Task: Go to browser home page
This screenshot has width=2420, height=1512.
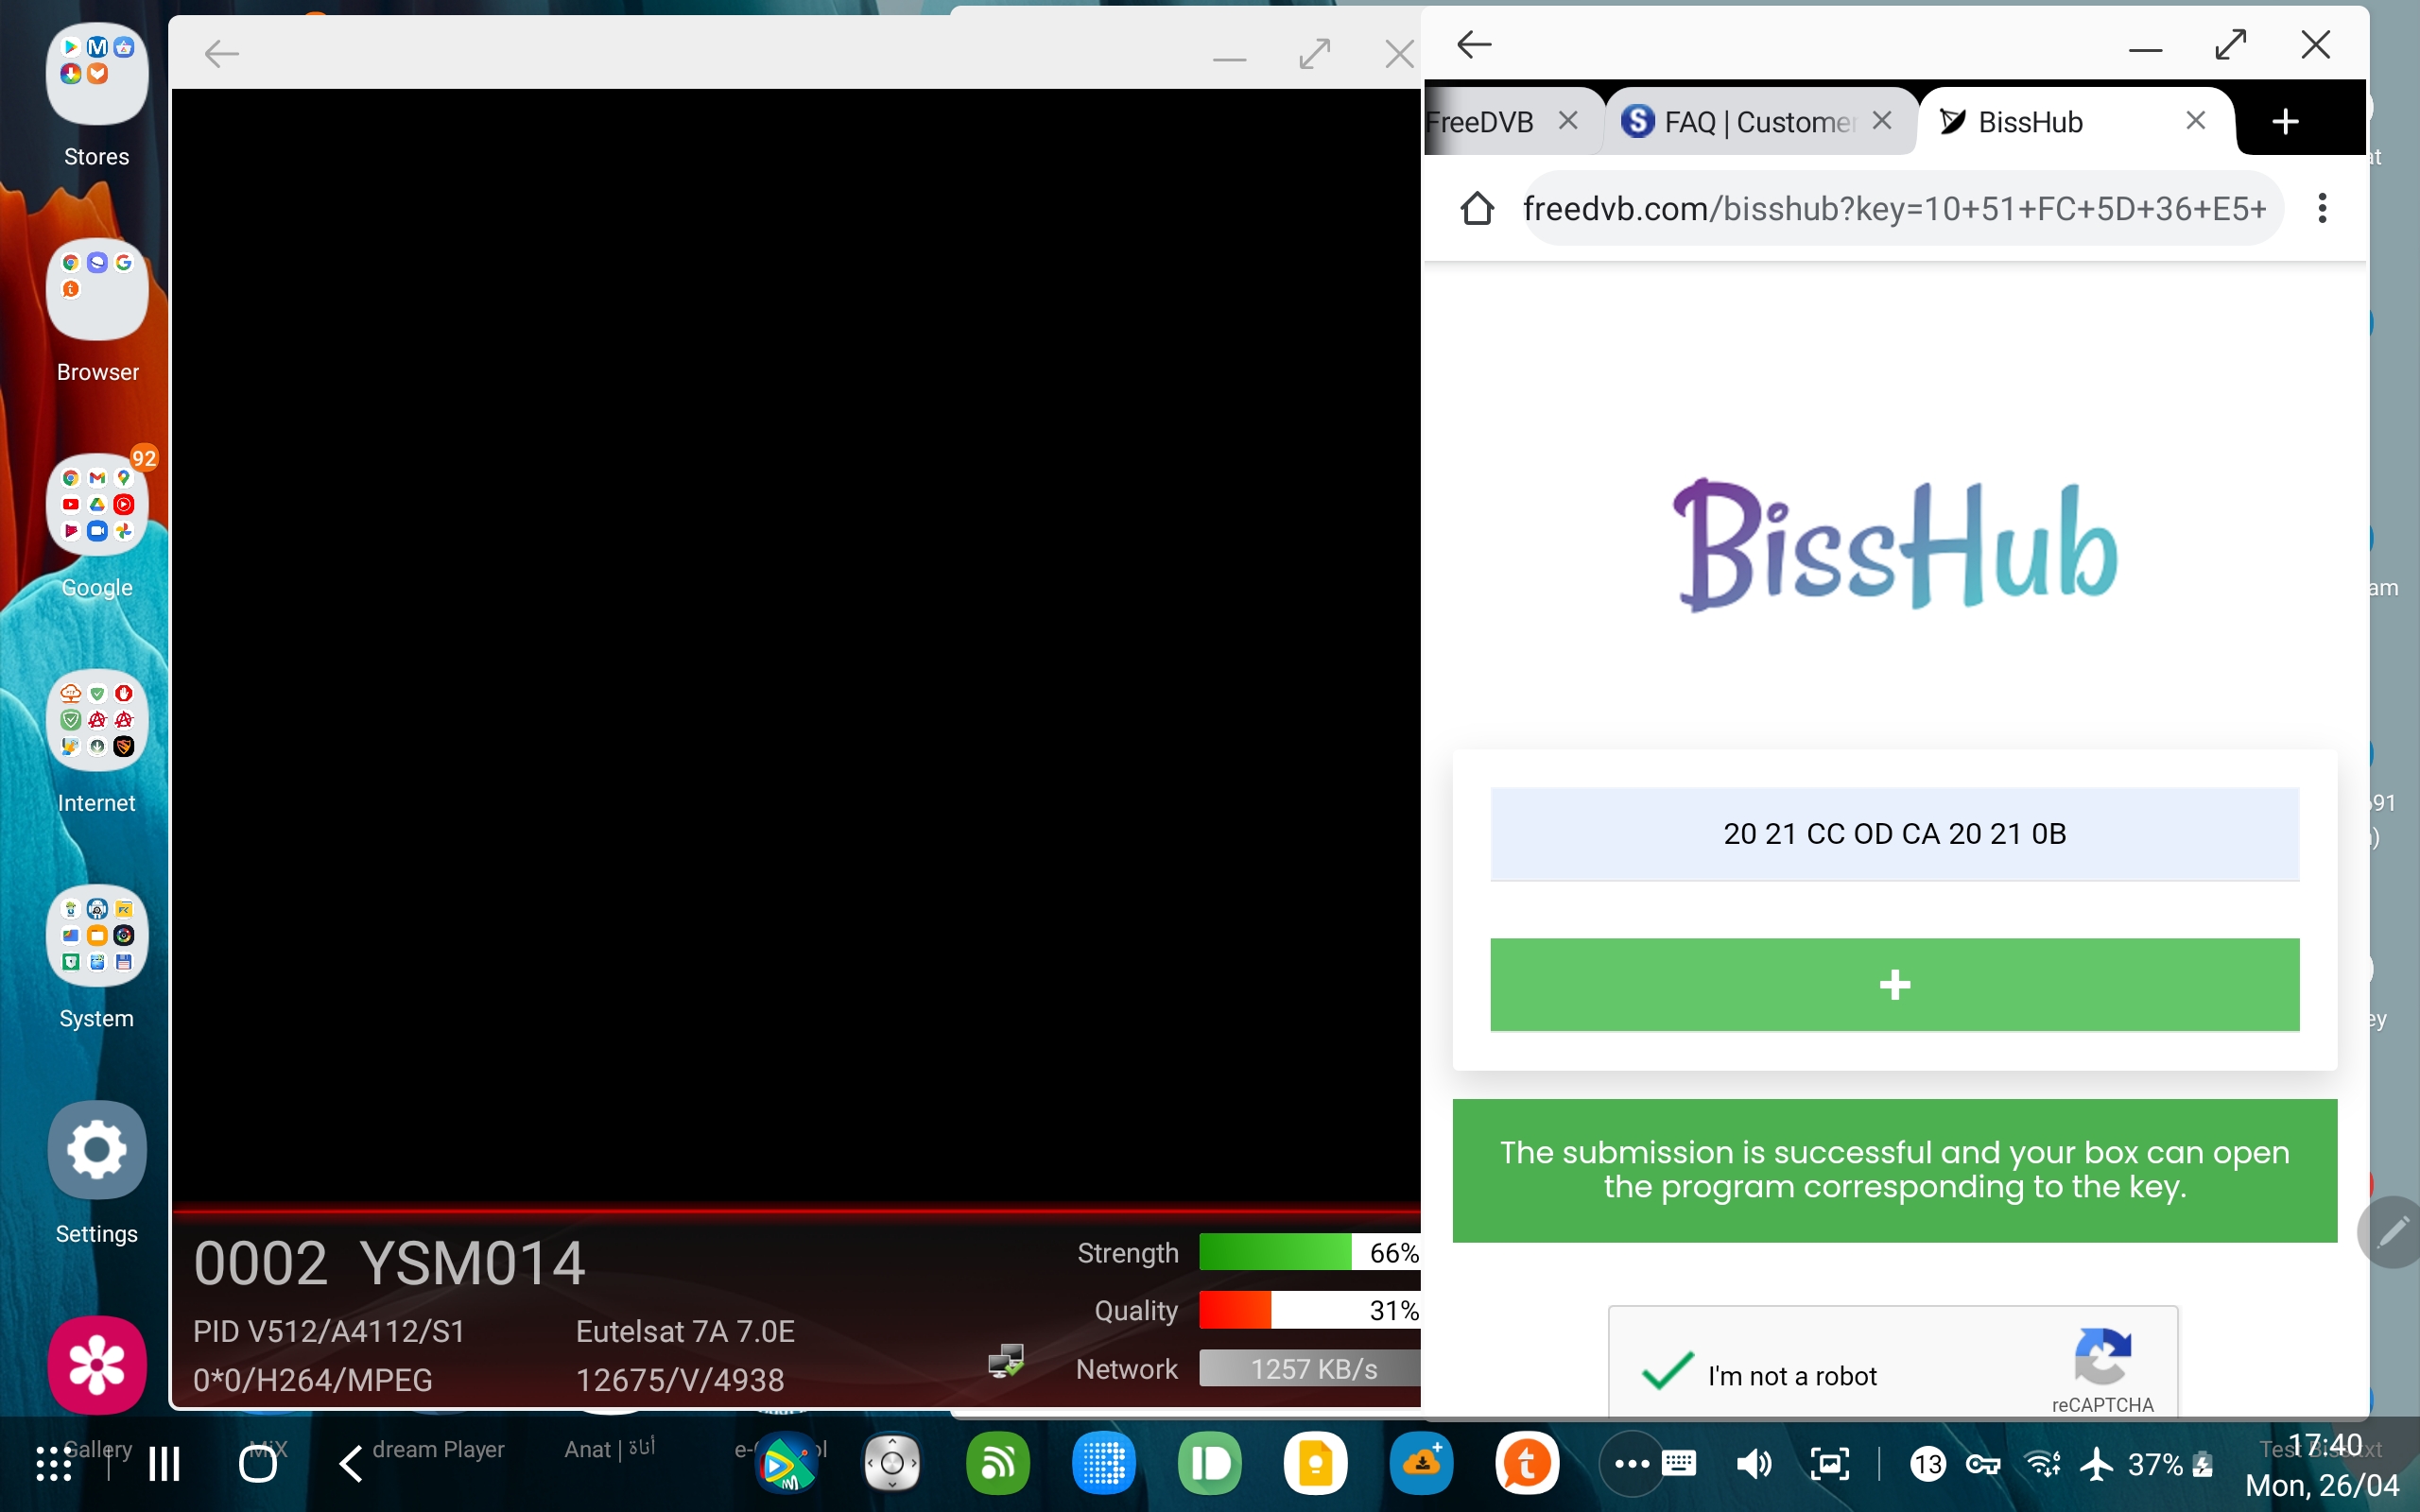Action: pyautogui.click(x=1477, y=209)
